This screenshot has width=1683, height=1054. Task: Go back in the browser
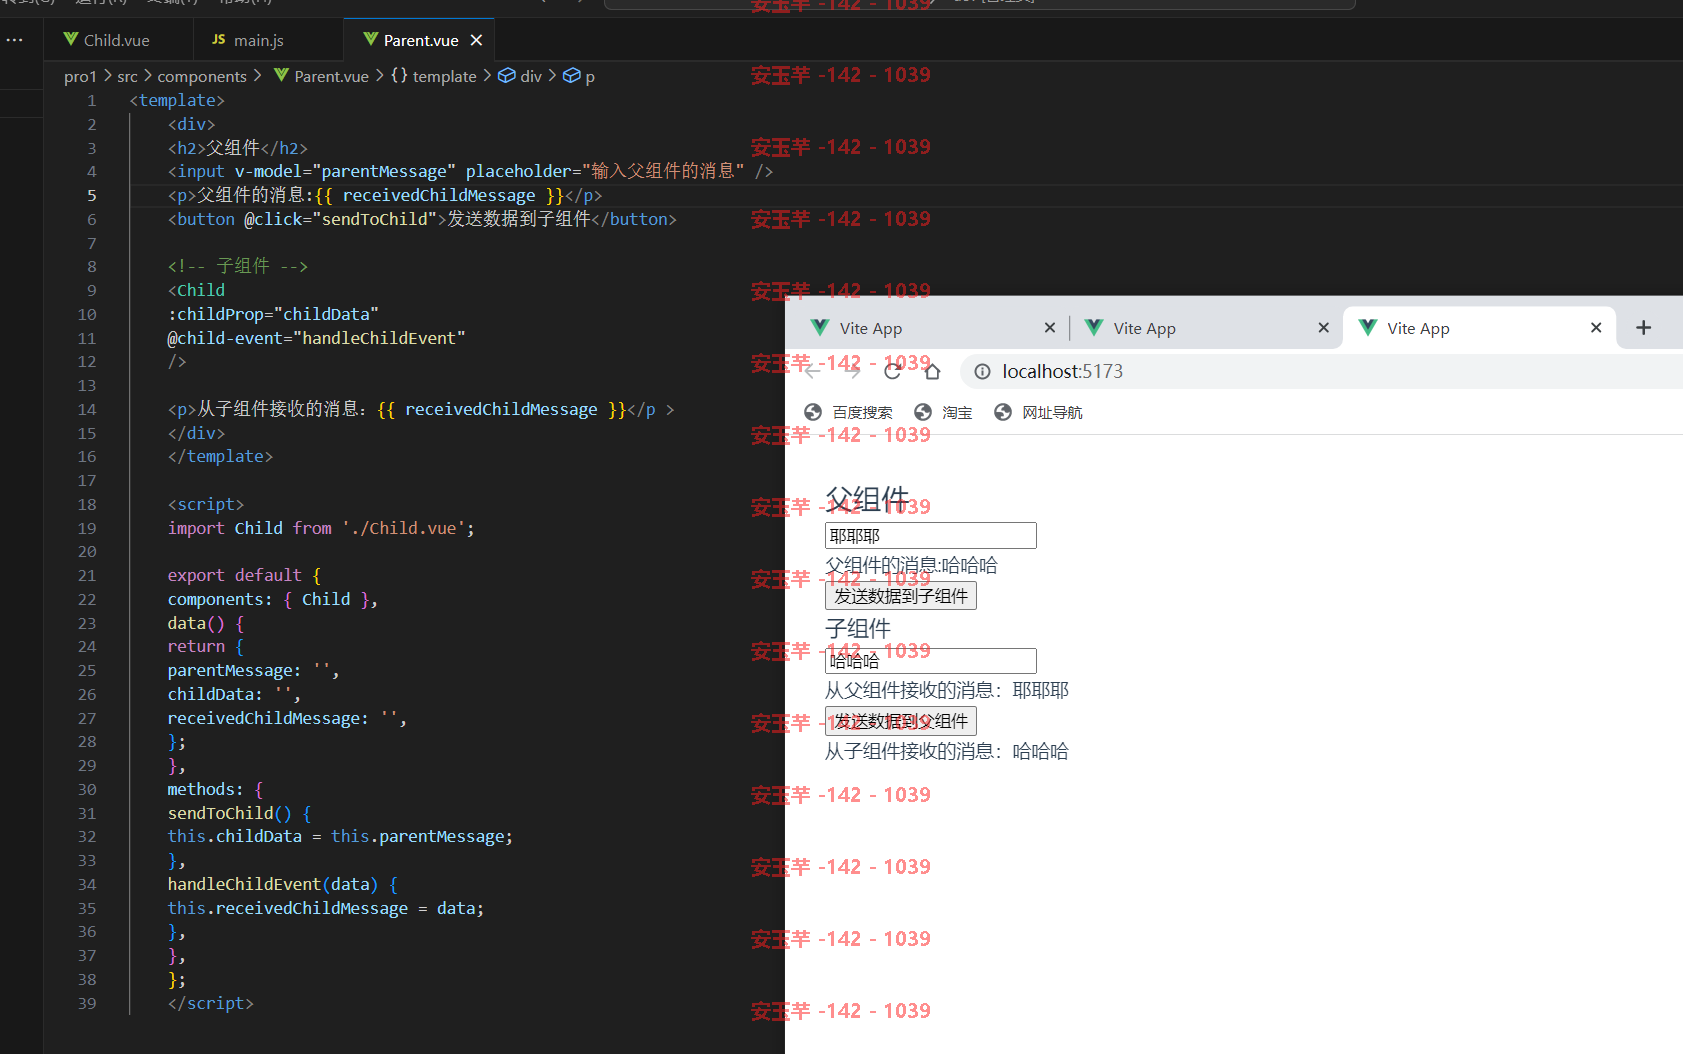point(813,372)
